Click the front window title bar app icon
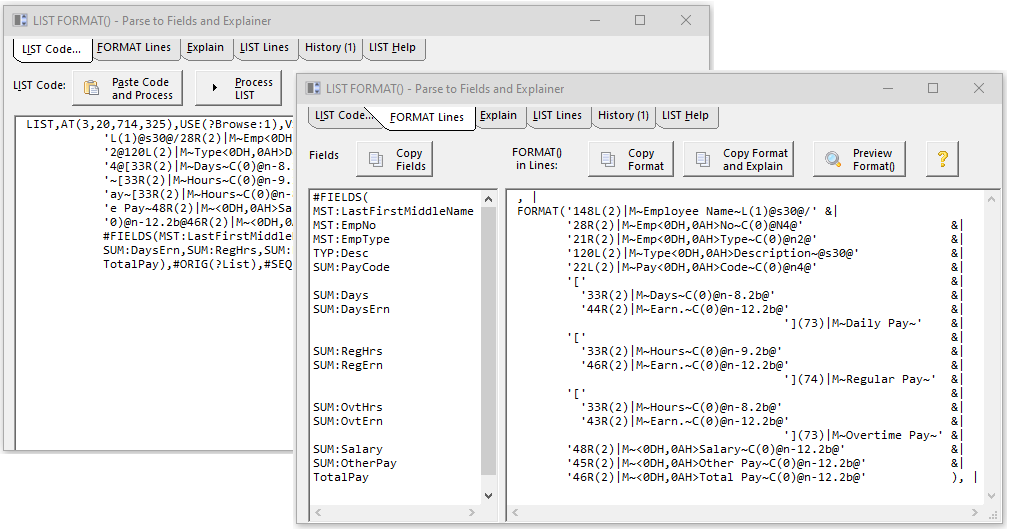Screen dimensions: 1009x530 pyautogui.click(x=314, y=89)
